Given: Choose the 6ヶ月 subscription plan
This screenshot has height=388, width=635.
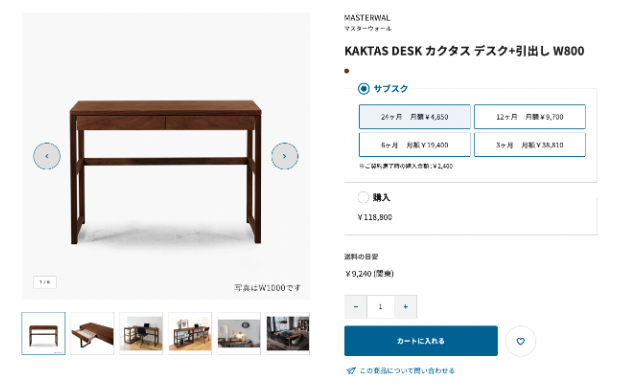Looking at the screenshot, I should (415, 145).
